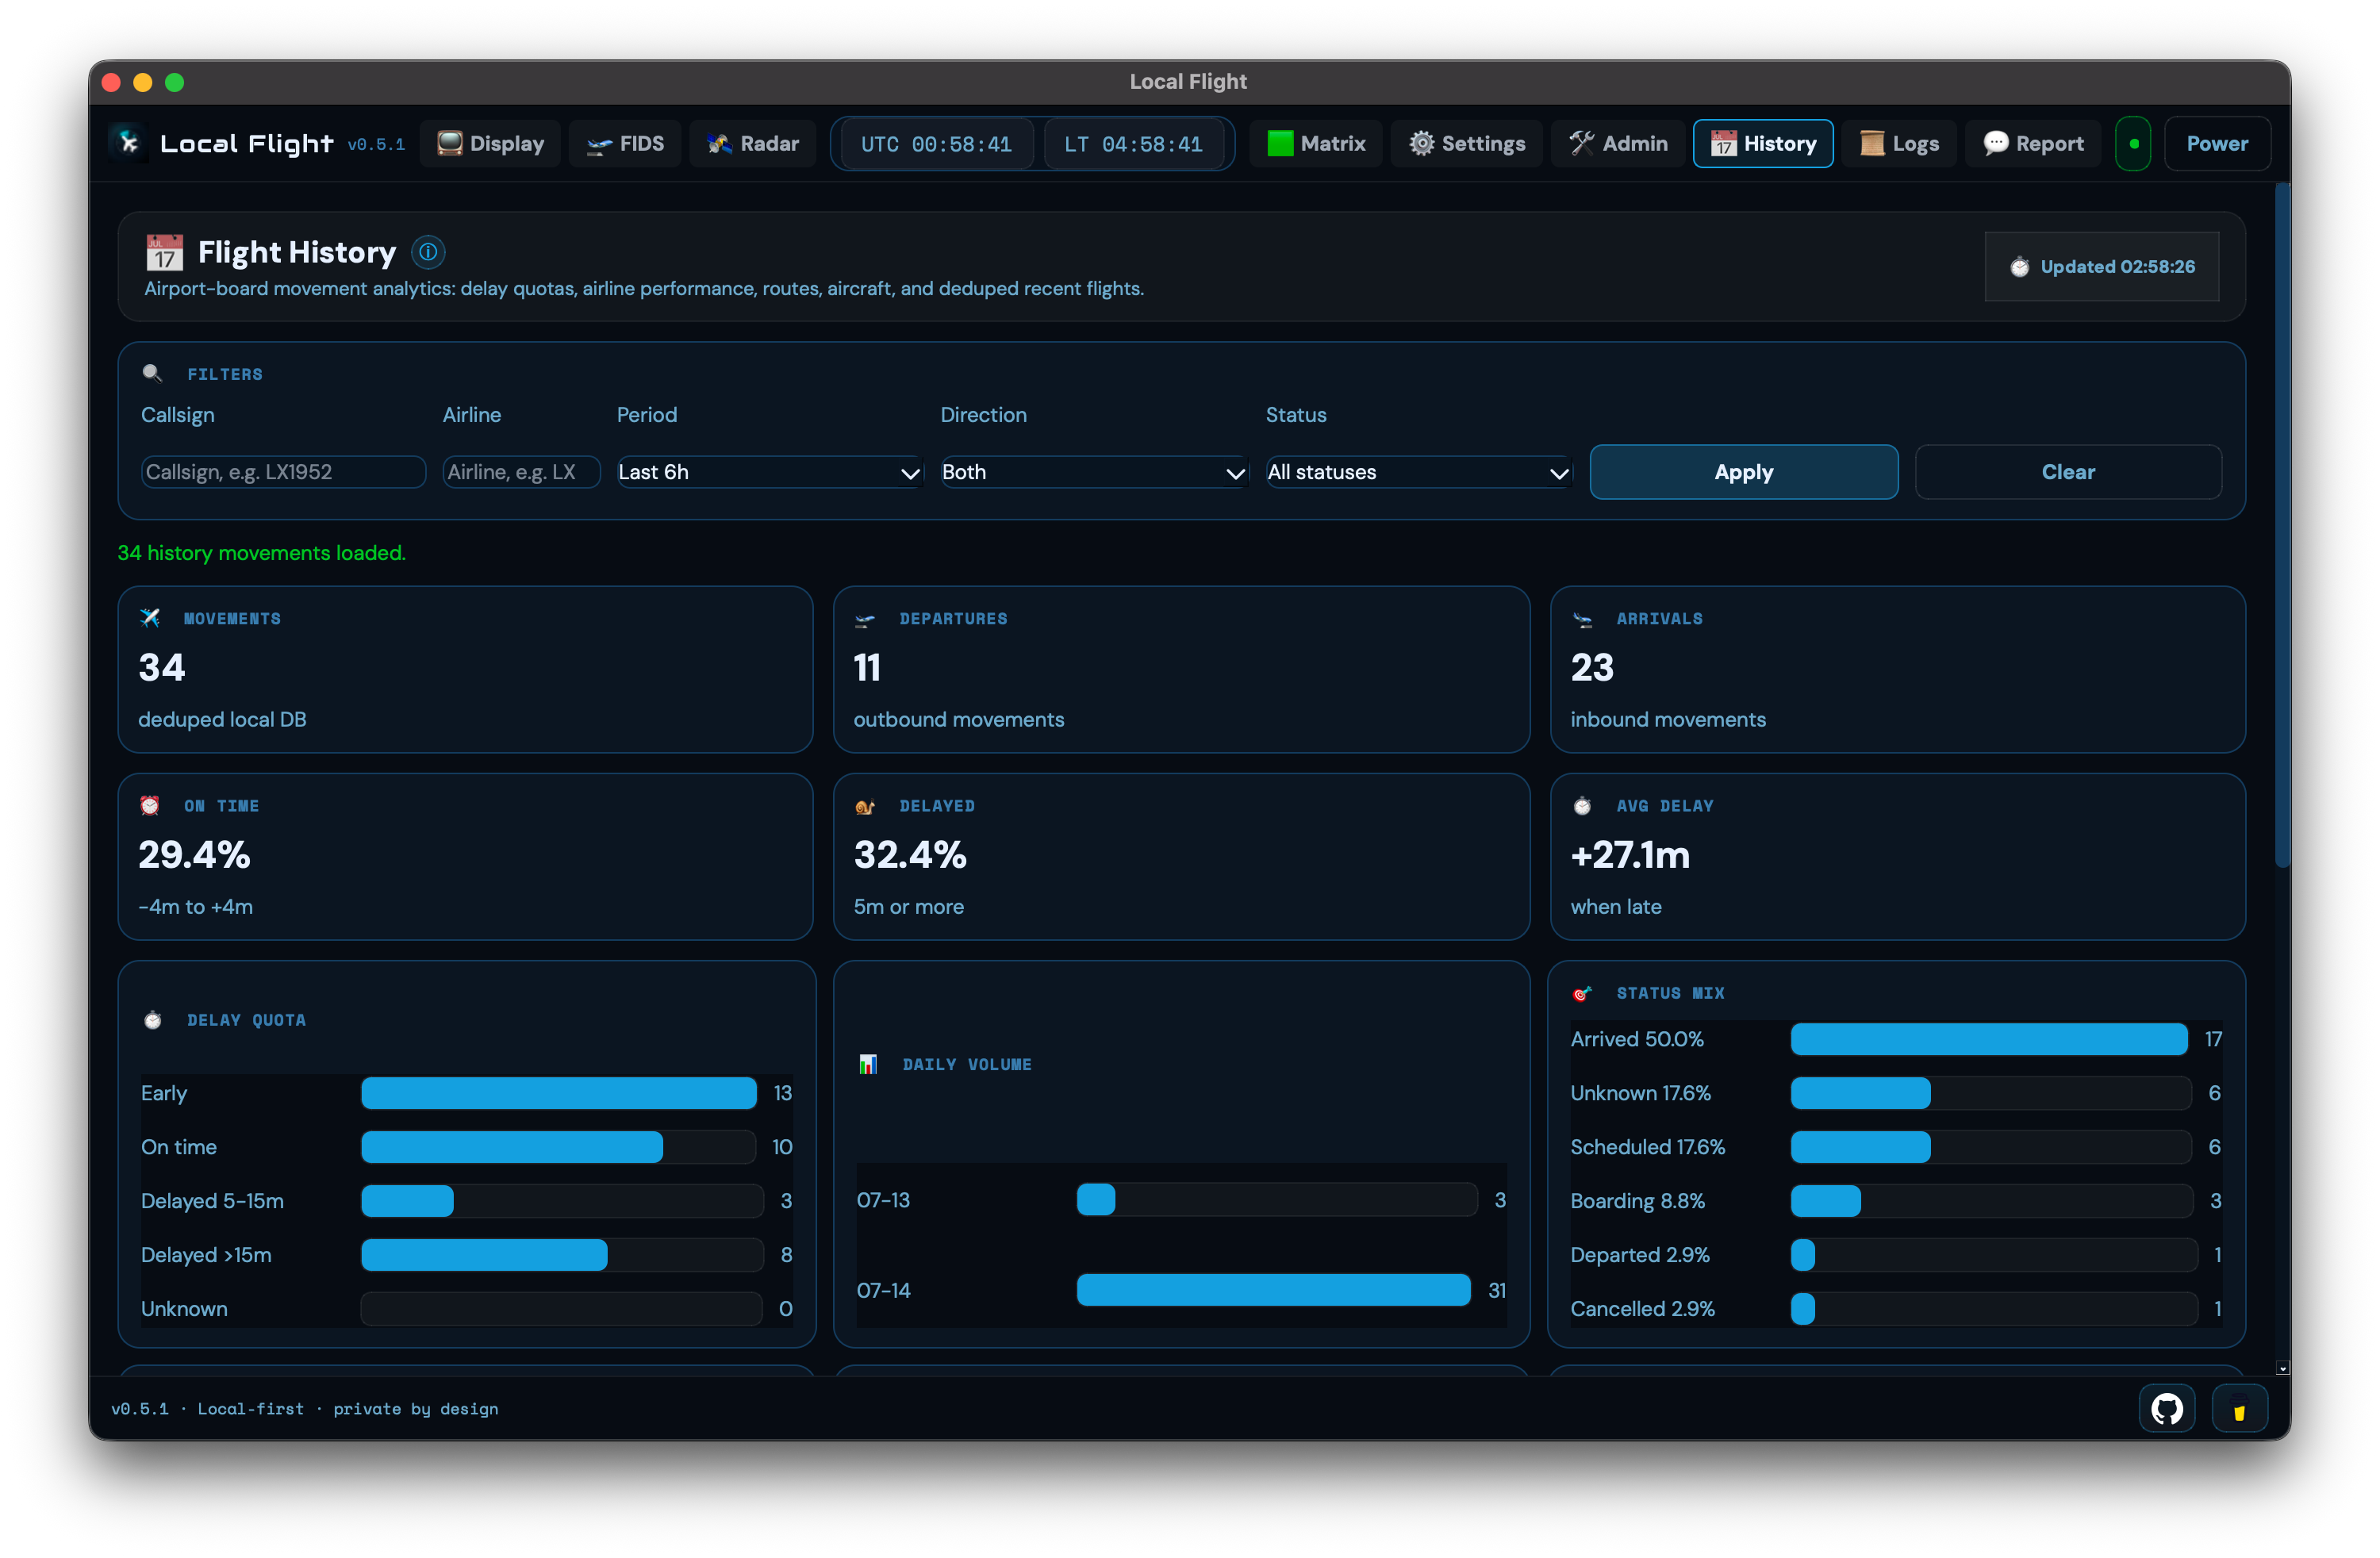Click the filters magnifying glass icon
The image size is (2380, 1558).
[x=152, y=373]
